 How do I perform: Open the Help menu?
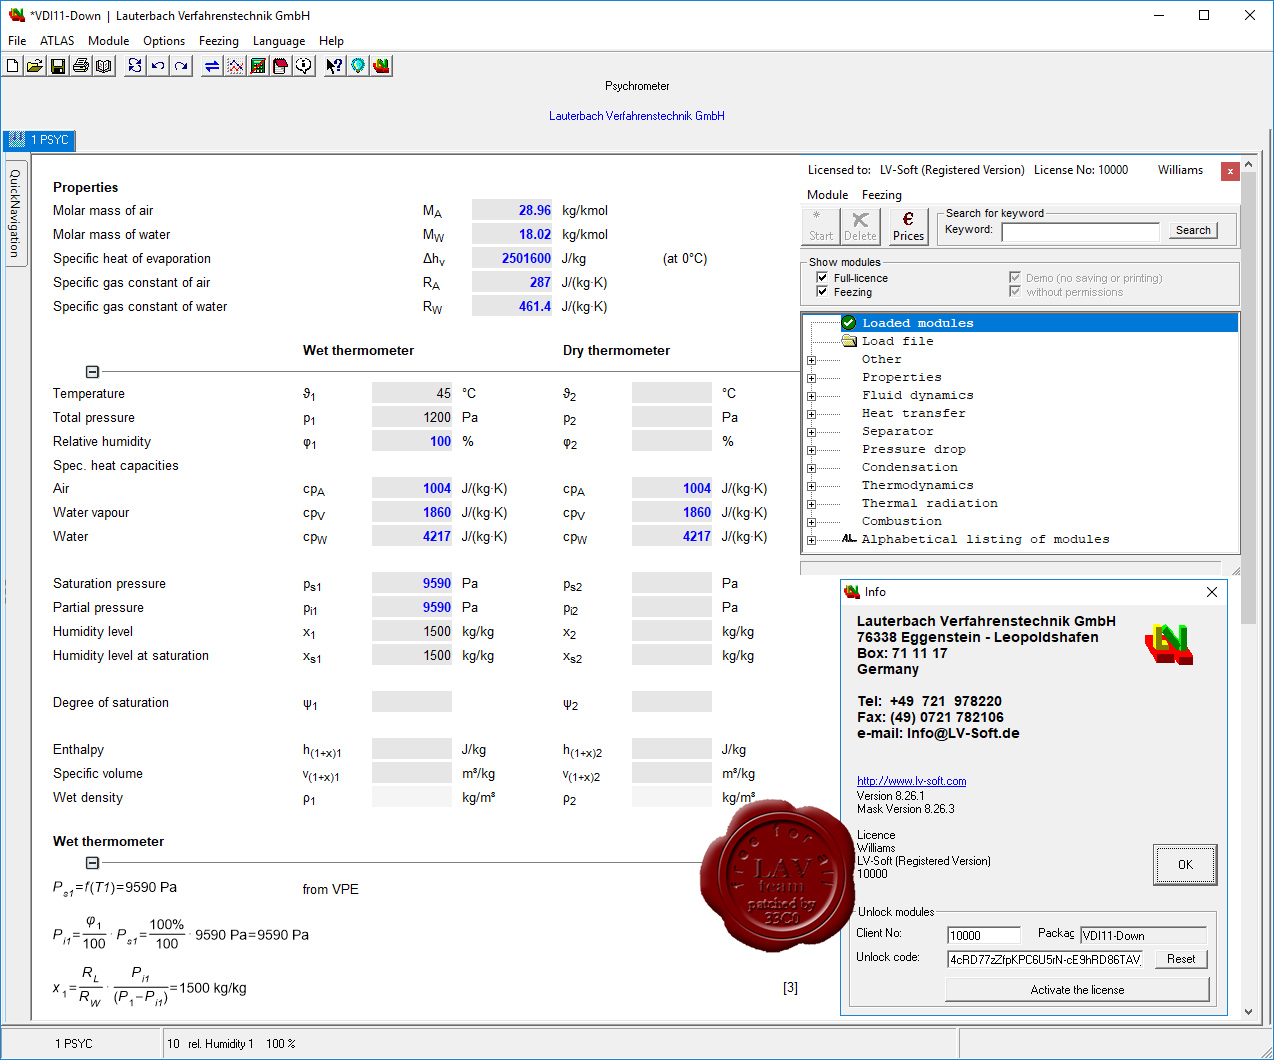331,41
